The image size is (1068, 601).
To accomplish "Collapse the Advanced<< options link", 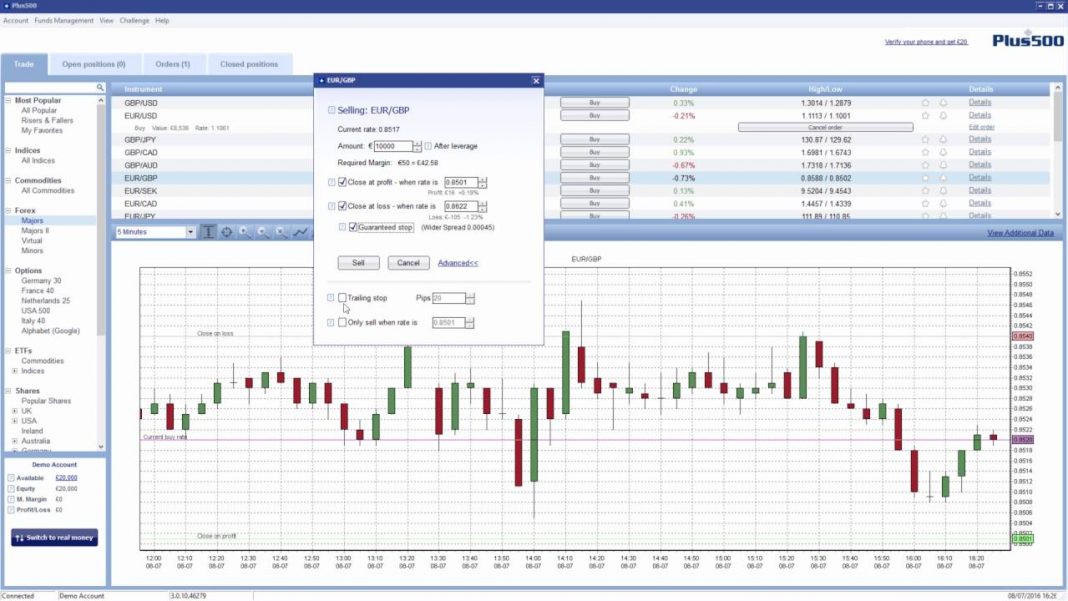I will click(458, 263).
